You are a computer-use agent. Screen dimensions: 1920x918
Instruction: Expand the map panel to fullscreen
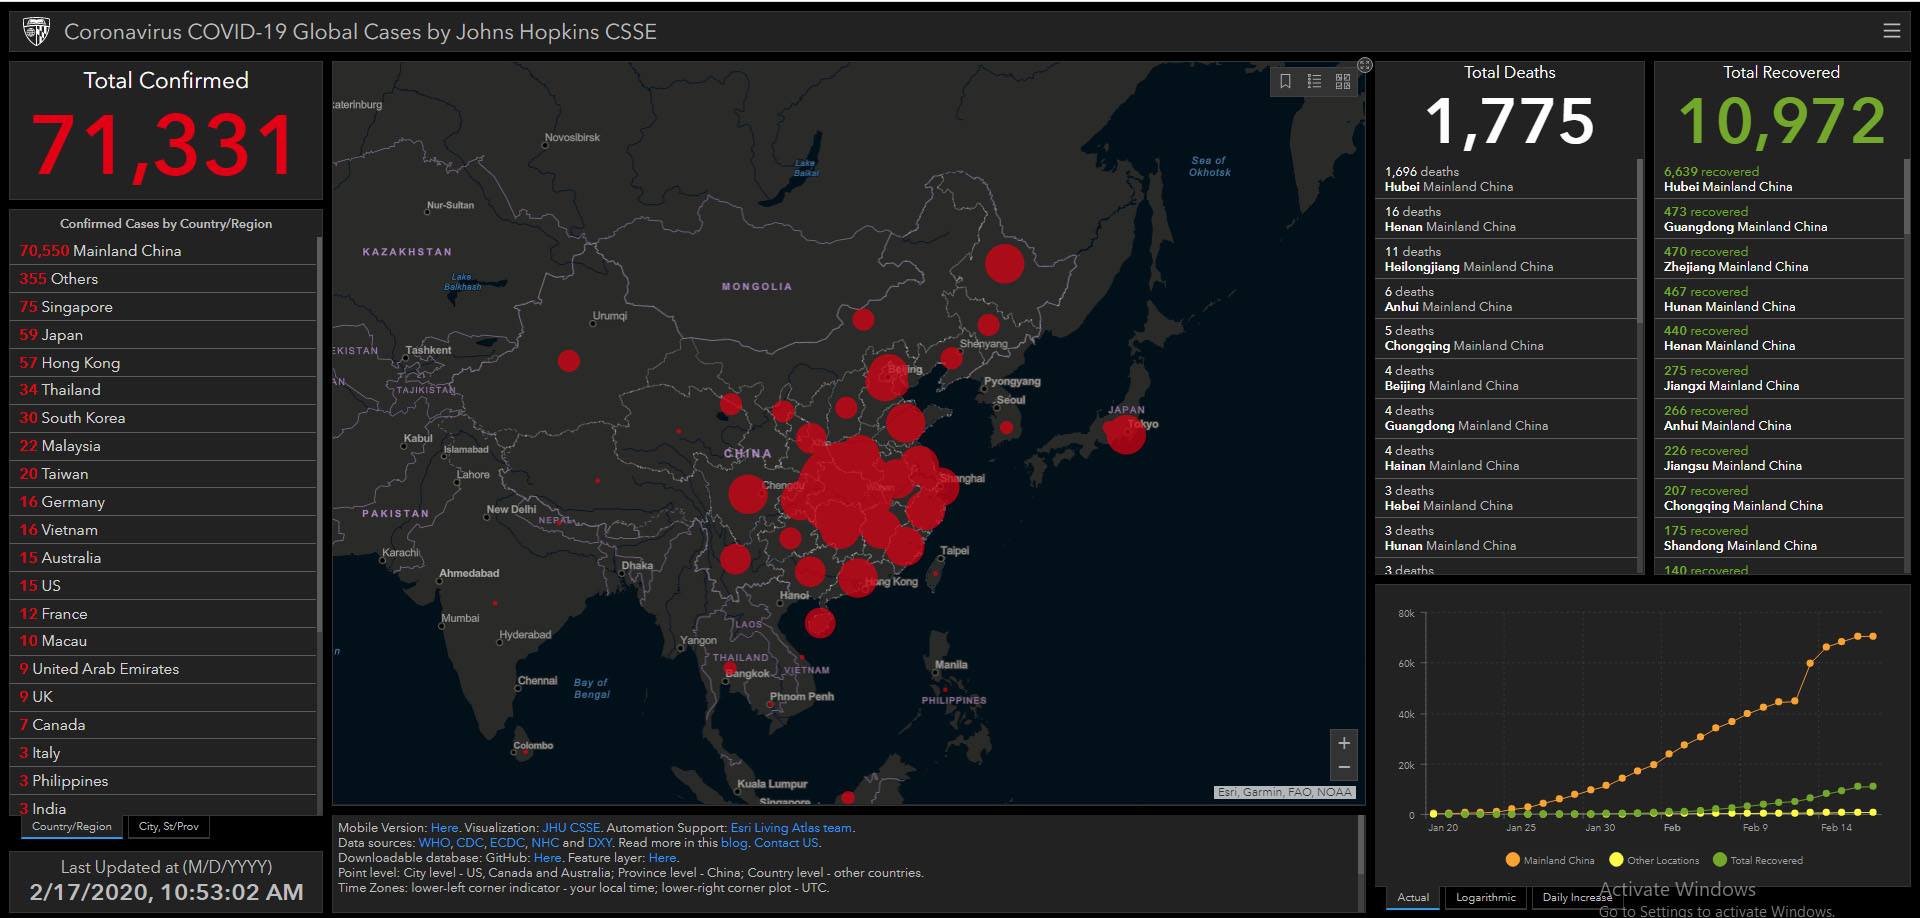pos(1365,65)
